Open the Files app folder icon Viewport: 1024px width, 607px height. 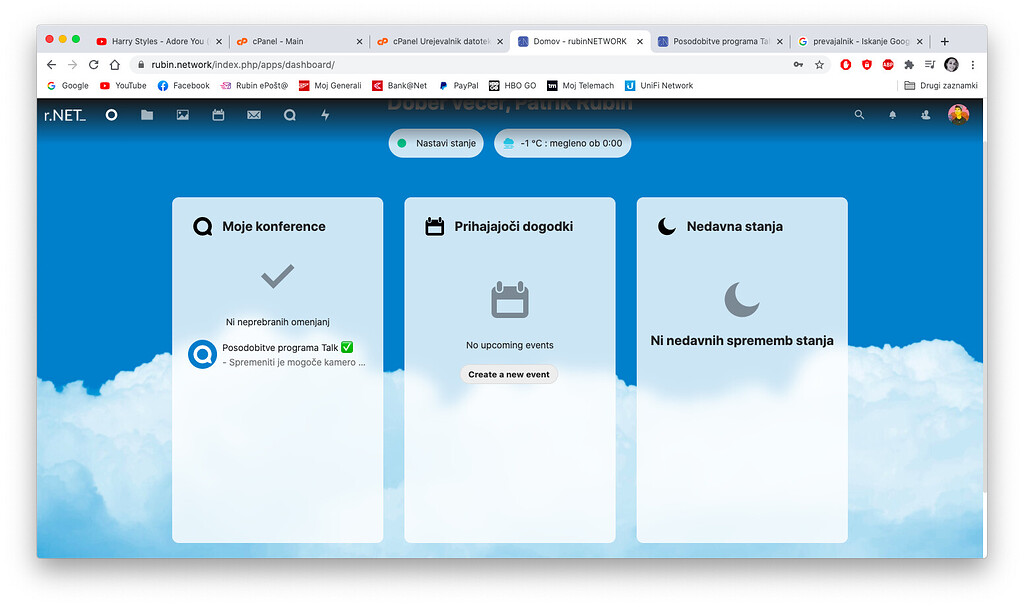pyautogui.click(x=147, y=115)
